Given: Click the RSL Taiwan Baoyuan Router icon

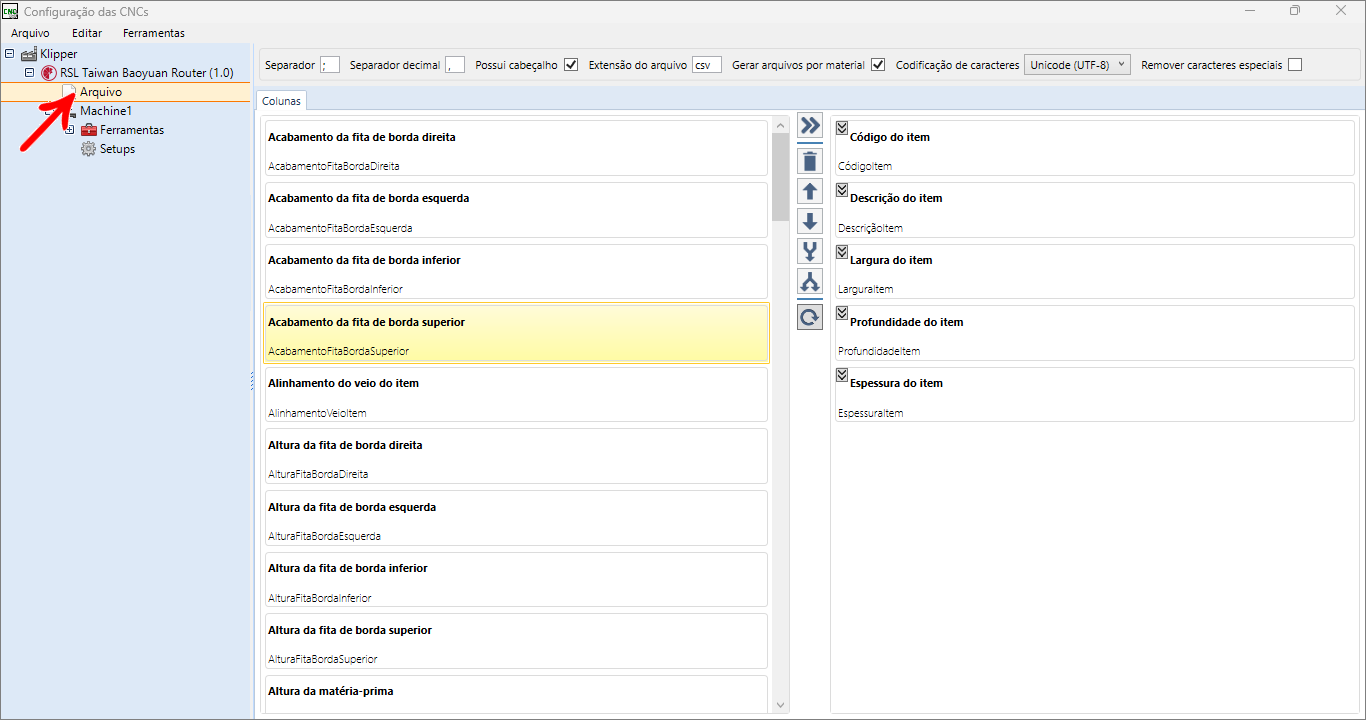Looking at the screenshot, I should click(x=49, y=73).
